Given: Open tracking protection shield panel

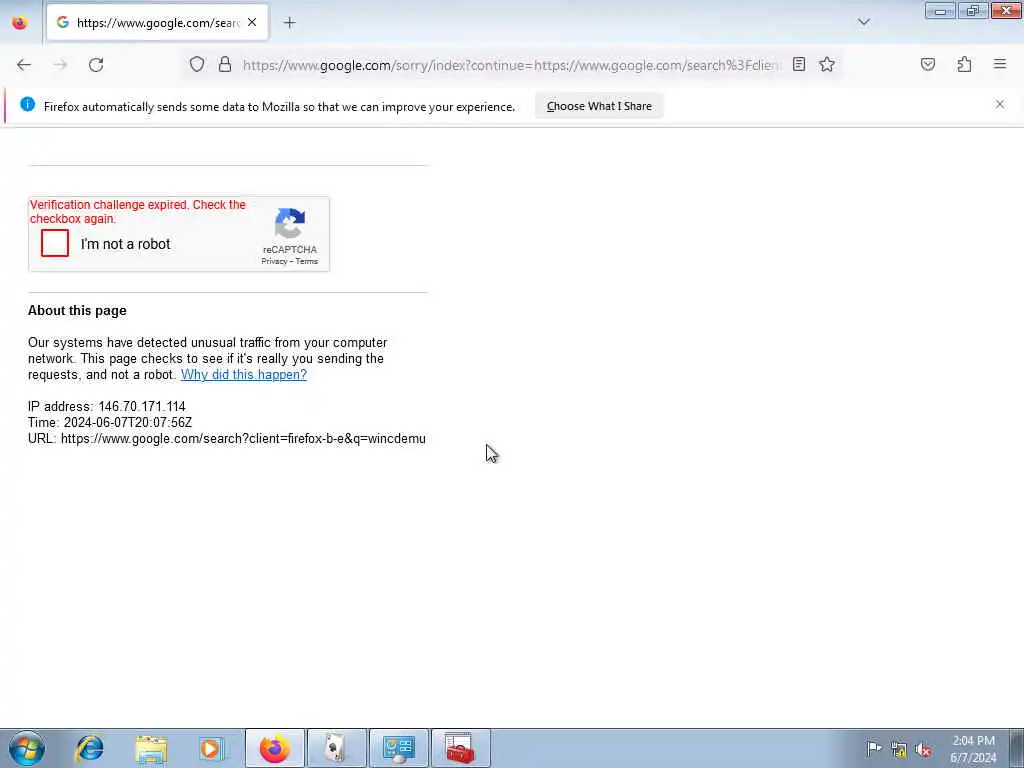Looking at the screenshot, I should click(x=197, y=64).
